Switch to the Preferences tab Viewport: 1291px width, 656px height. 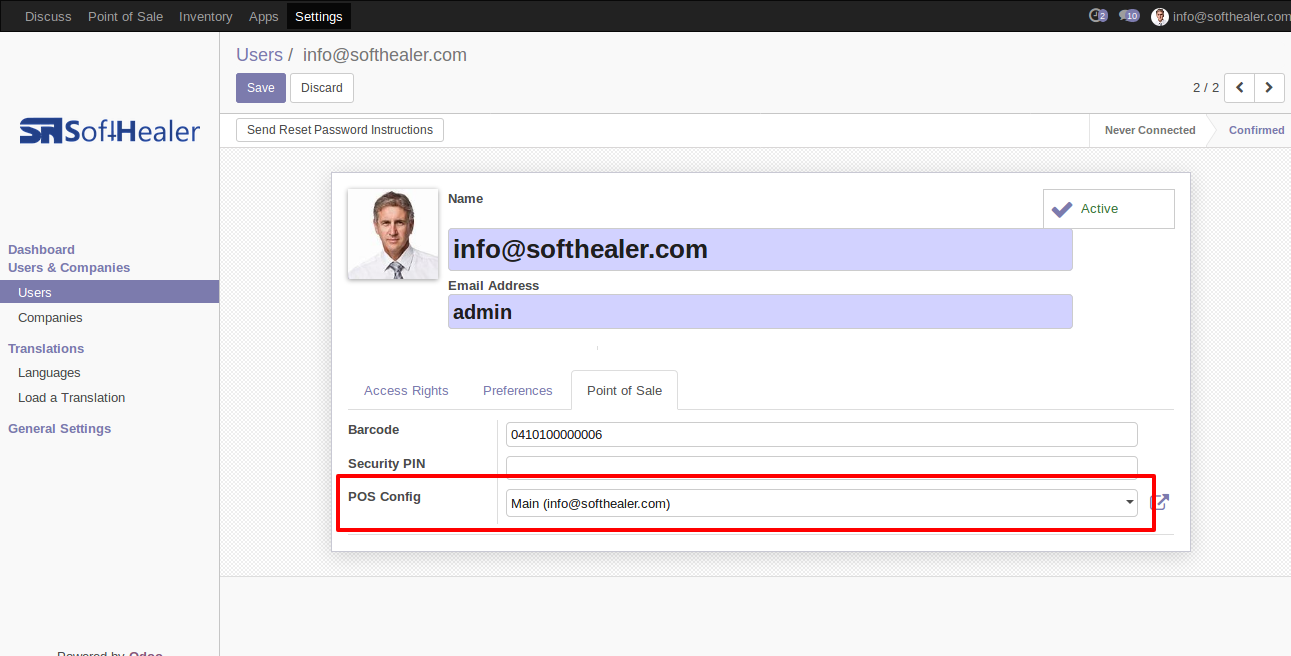click(518, 391)
